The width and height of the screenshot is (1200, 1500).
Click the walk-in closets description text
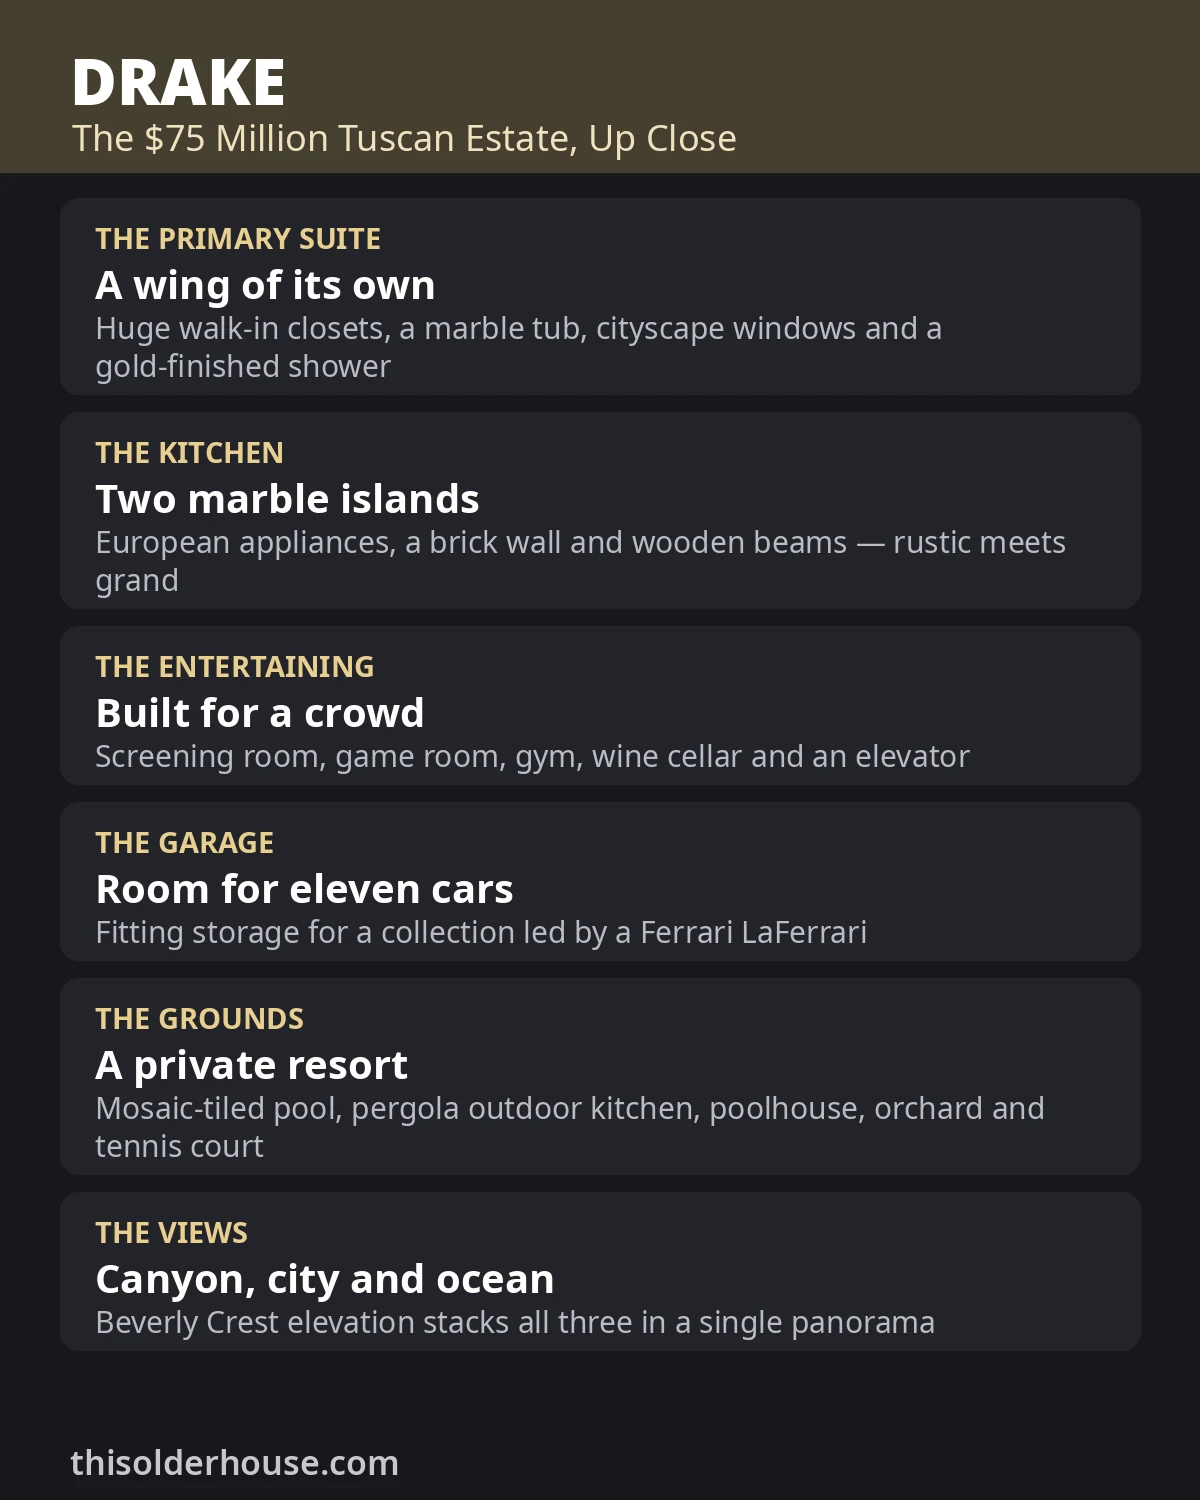[518, 347]
